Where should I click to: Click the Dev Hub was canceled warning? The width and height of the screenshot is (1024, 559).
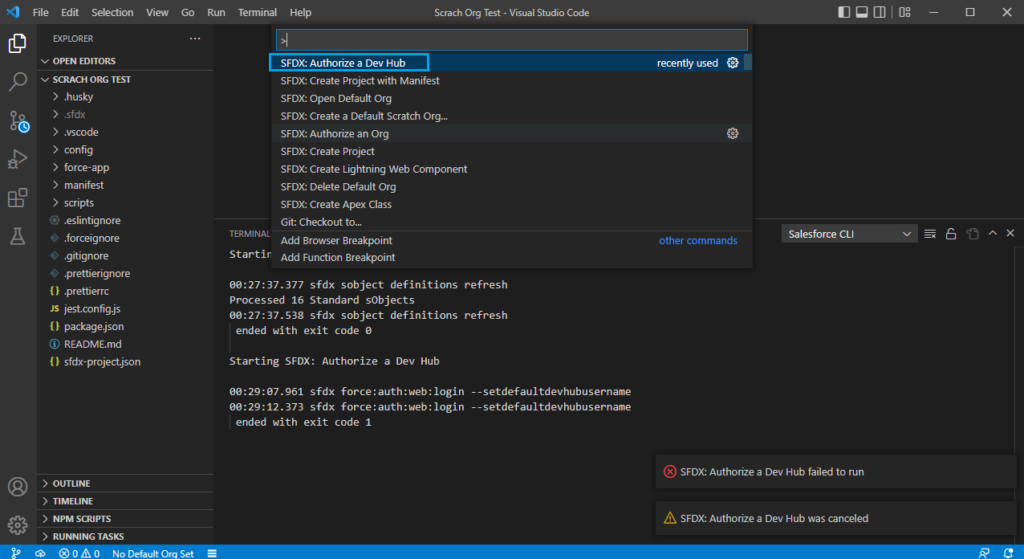point(835,518)
